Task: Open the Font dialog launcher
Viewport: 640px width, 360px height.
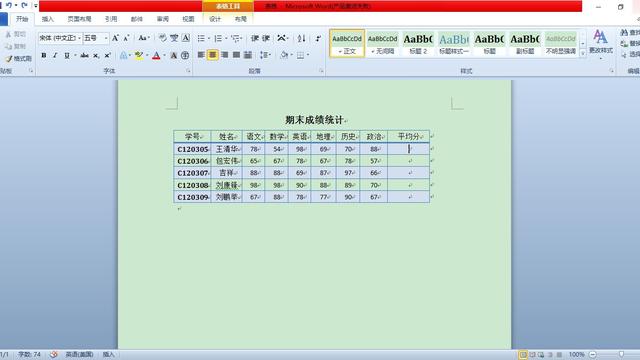Action: click(x=188, y=71)
